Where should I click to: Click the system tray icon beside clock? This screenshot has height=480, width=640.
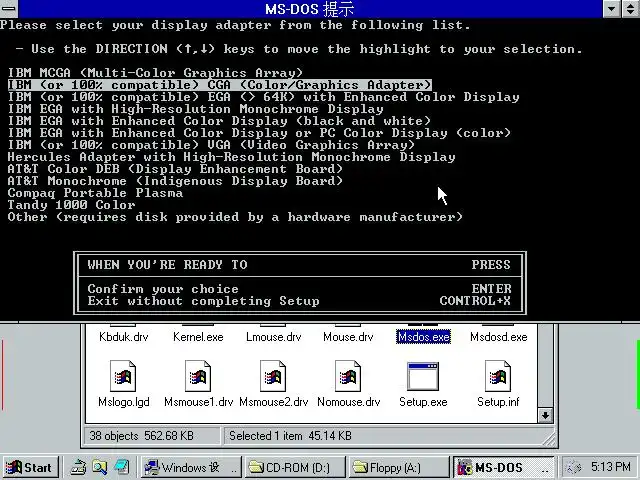tap(575, 467)
